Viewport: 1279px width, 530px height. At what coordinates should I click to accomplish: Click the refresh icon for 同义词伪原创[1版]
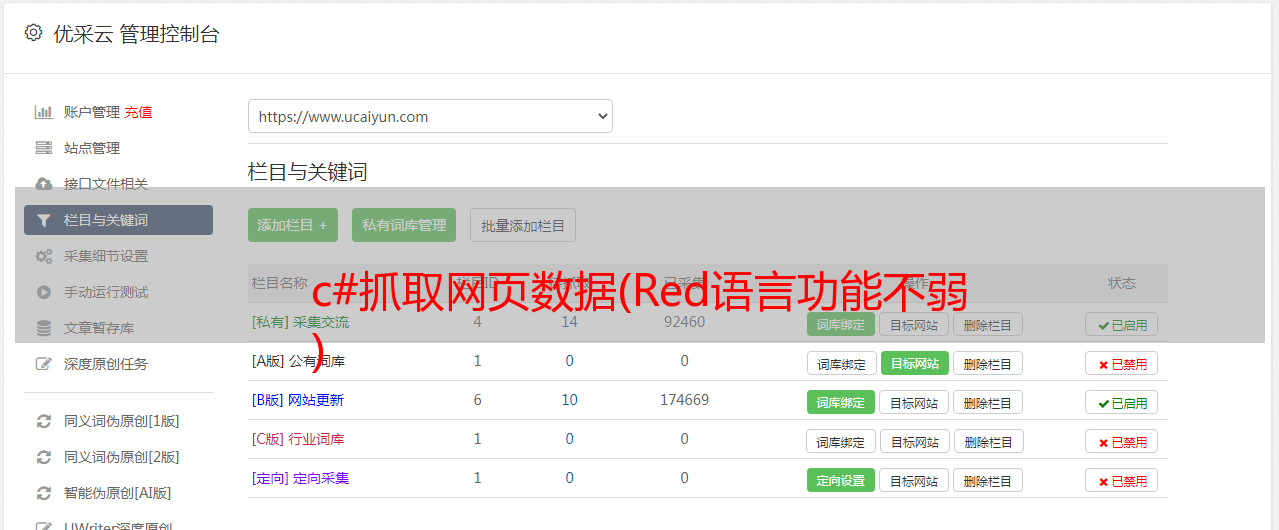coord(43,421)
